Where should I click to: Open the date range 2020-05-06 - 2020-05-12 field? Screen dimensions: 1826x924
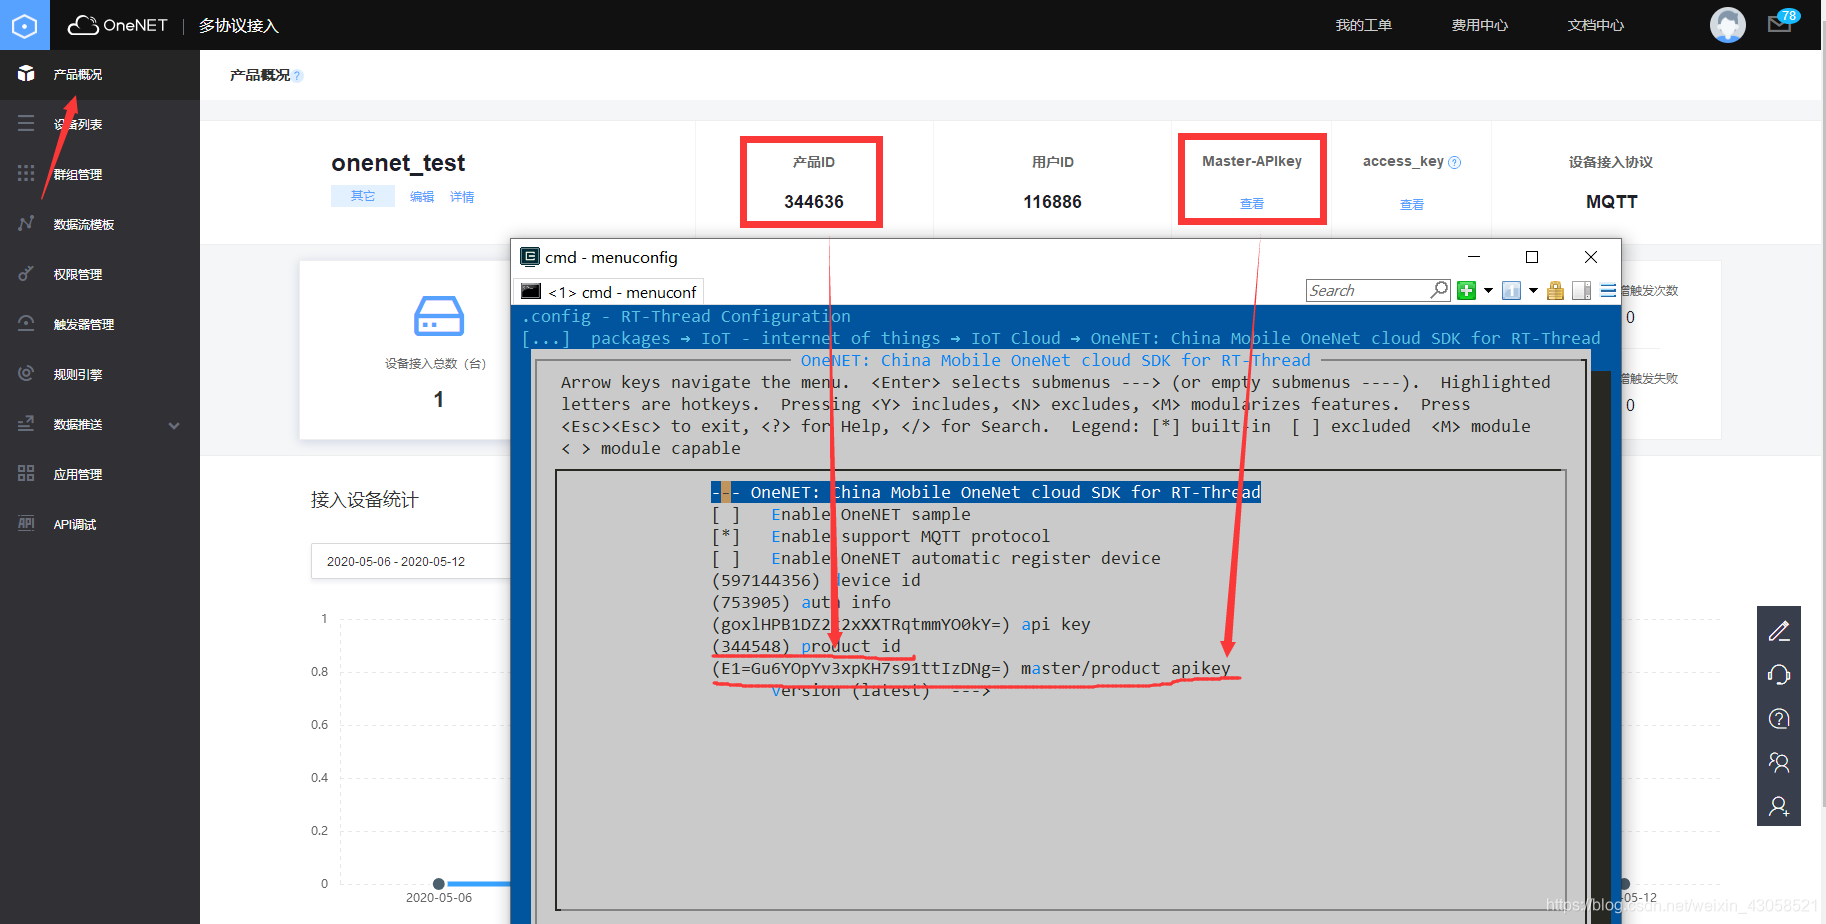coord(411,562)
